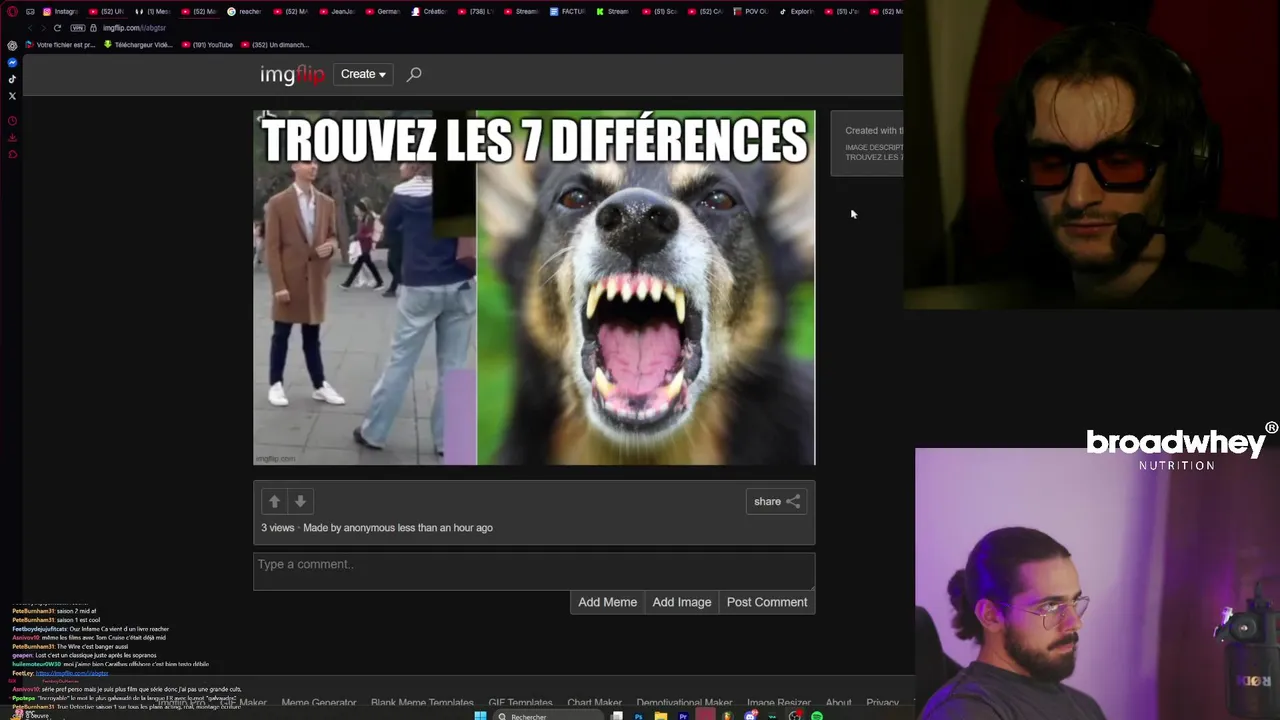Click '3 views' text under meme

tap(278, 528)
